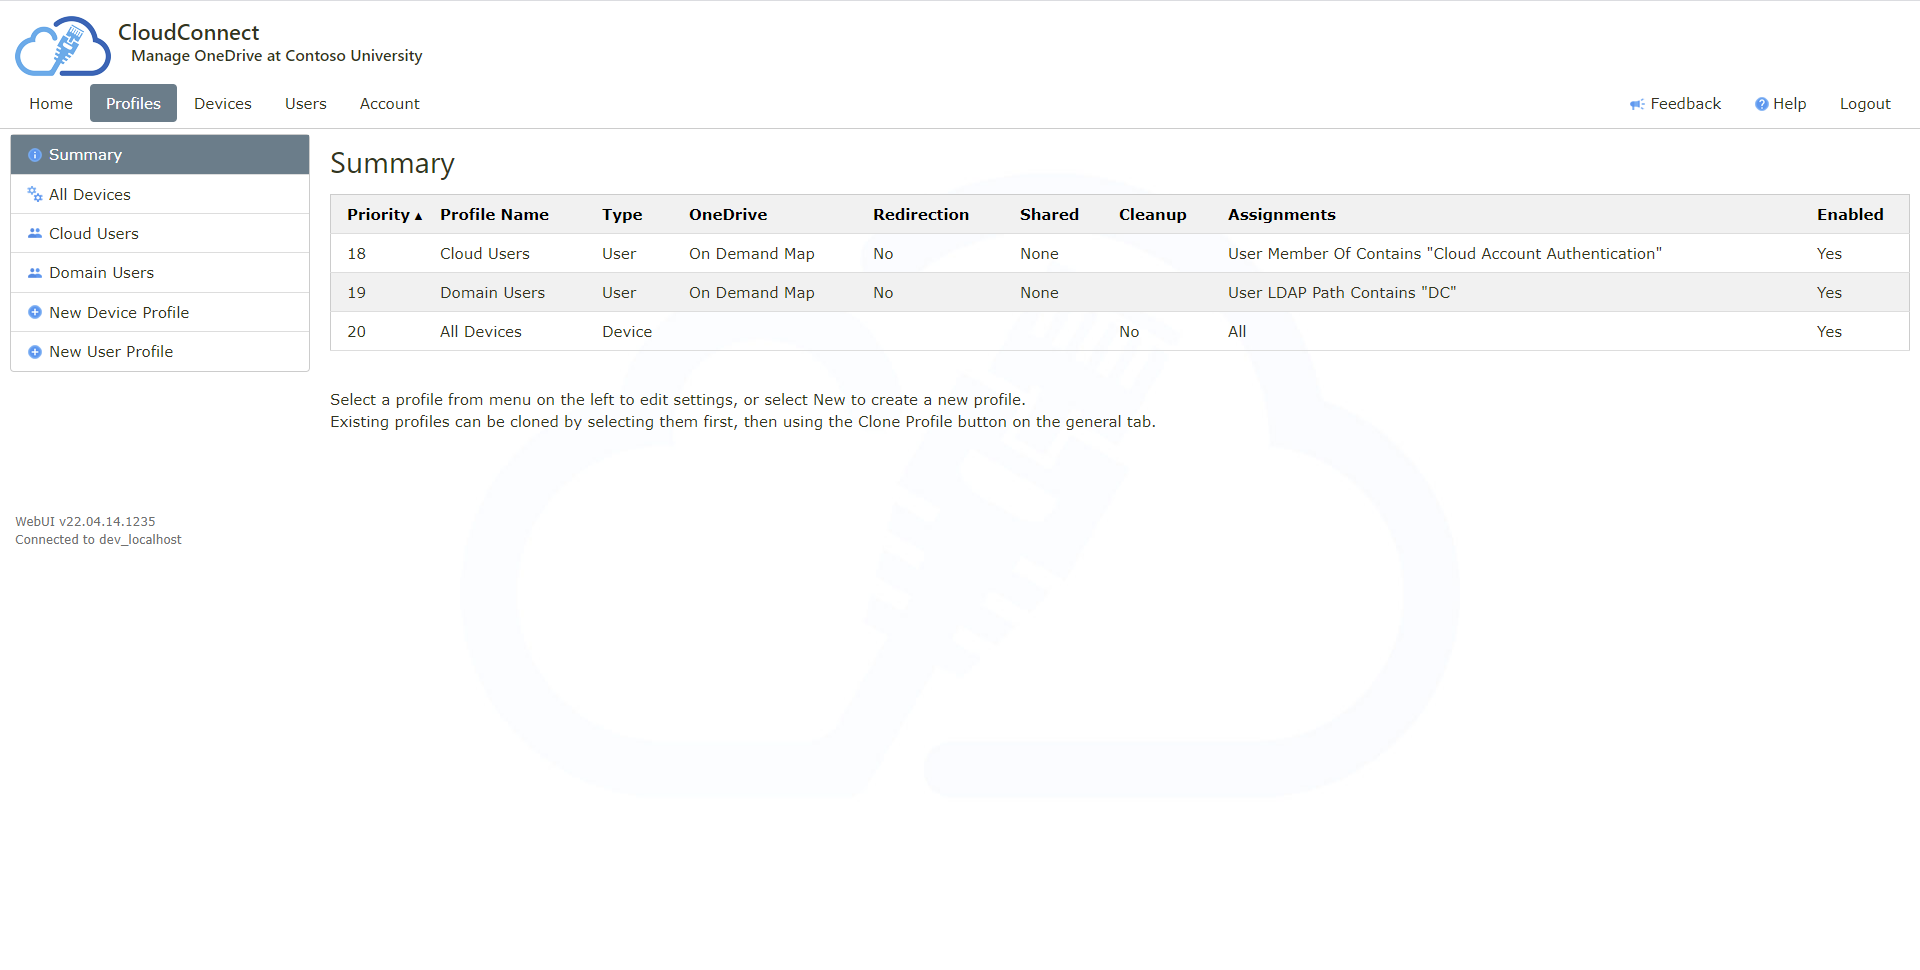Screen dimensions: 1920x970
Task: Click the New Device Profile plus icon
Action: coord(35,313)
